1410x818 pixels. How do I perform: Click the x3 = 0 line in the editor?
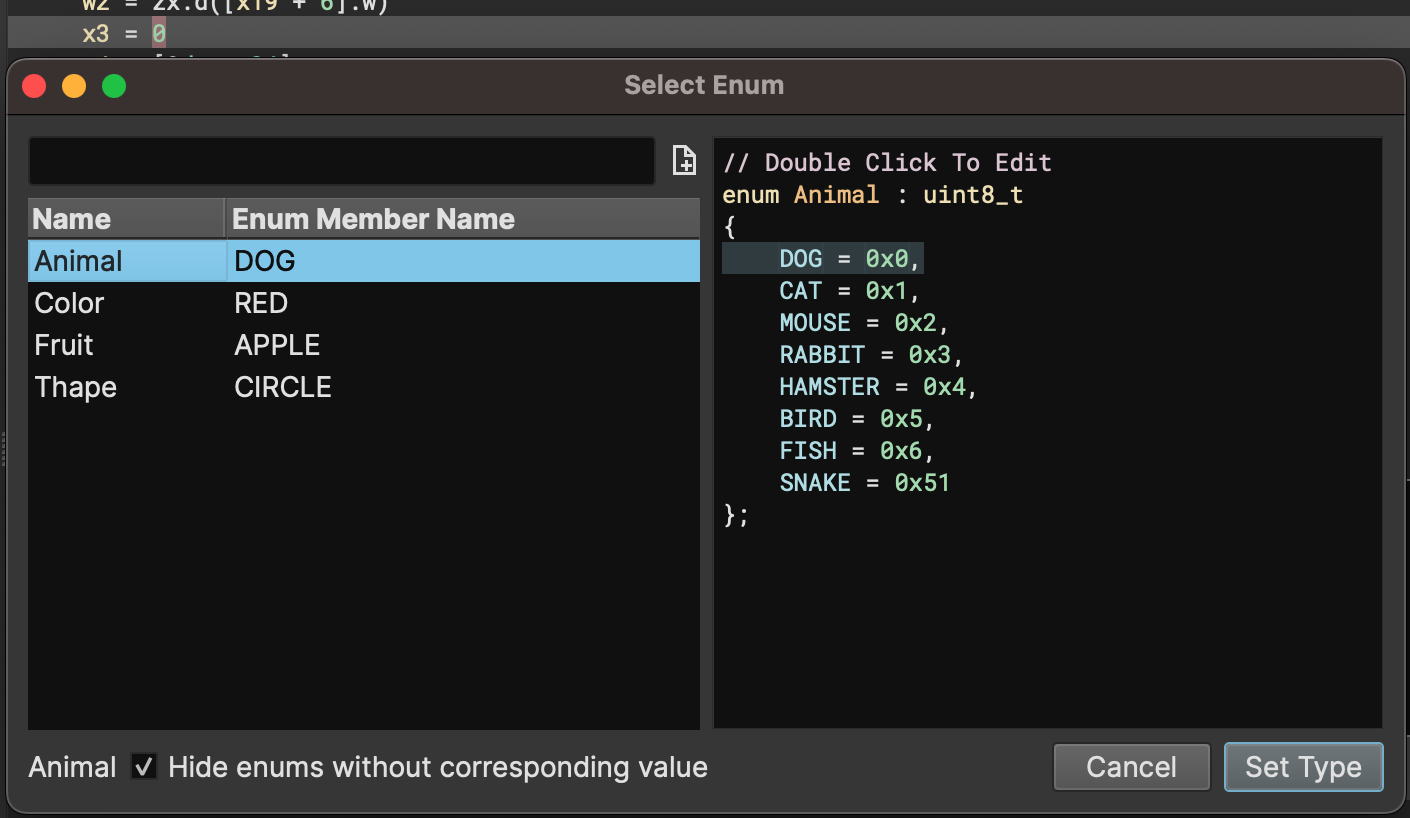[120, 33]
